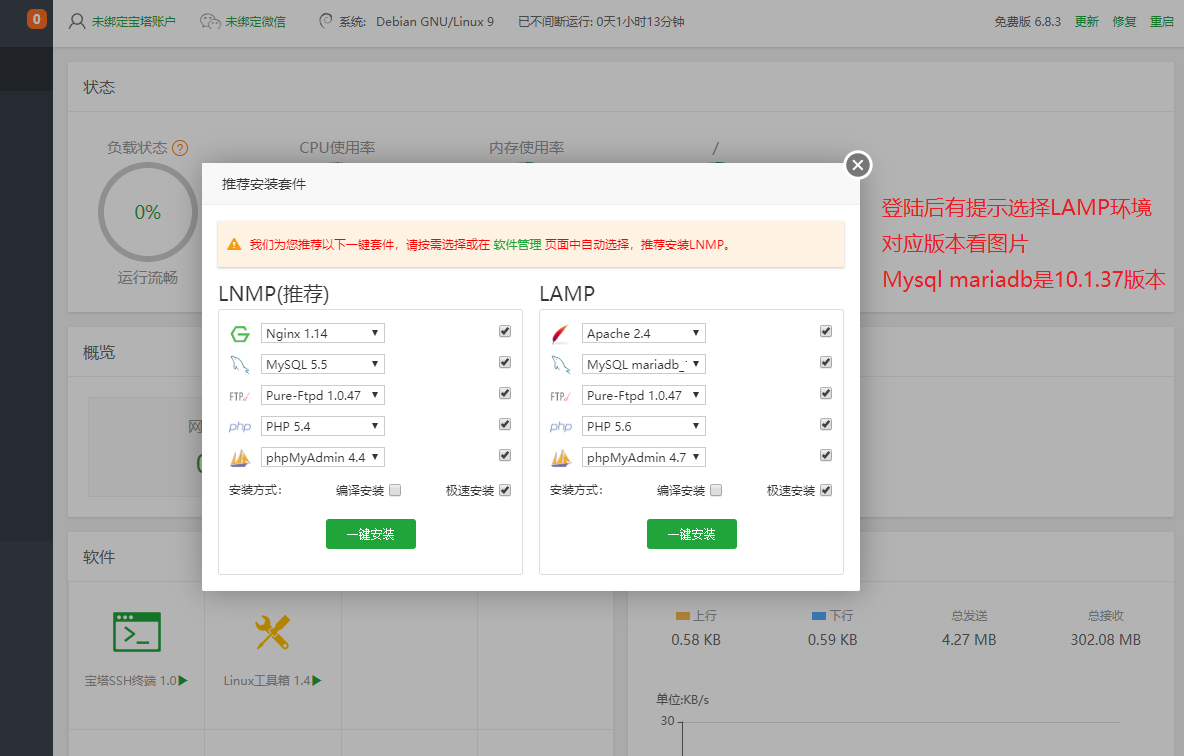Screen dimensions: 1184x756
Task: Open the PHP 5.6 version dropdown
Action: tap(643, 426)
